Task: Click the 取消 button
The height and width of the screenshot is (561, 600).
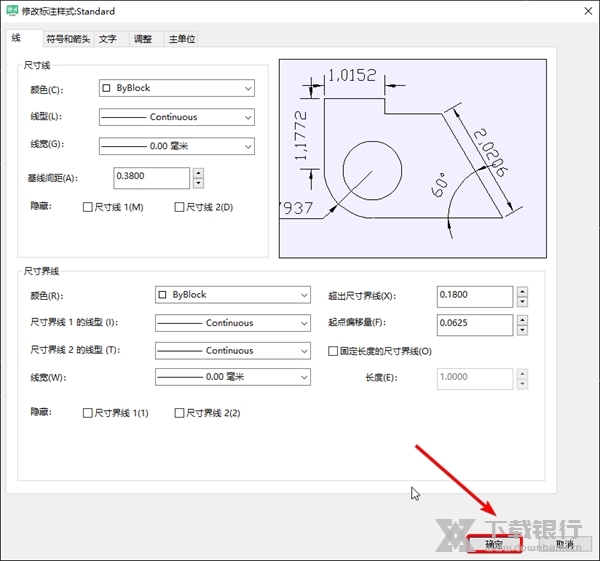Action: pos(565,544)
